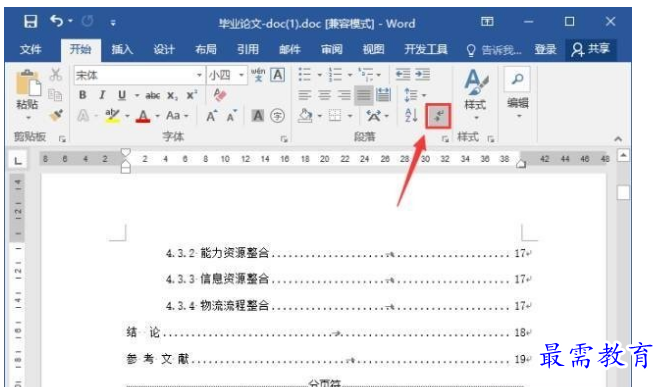Switch to the 插入 tab

[x=122, y=50]
